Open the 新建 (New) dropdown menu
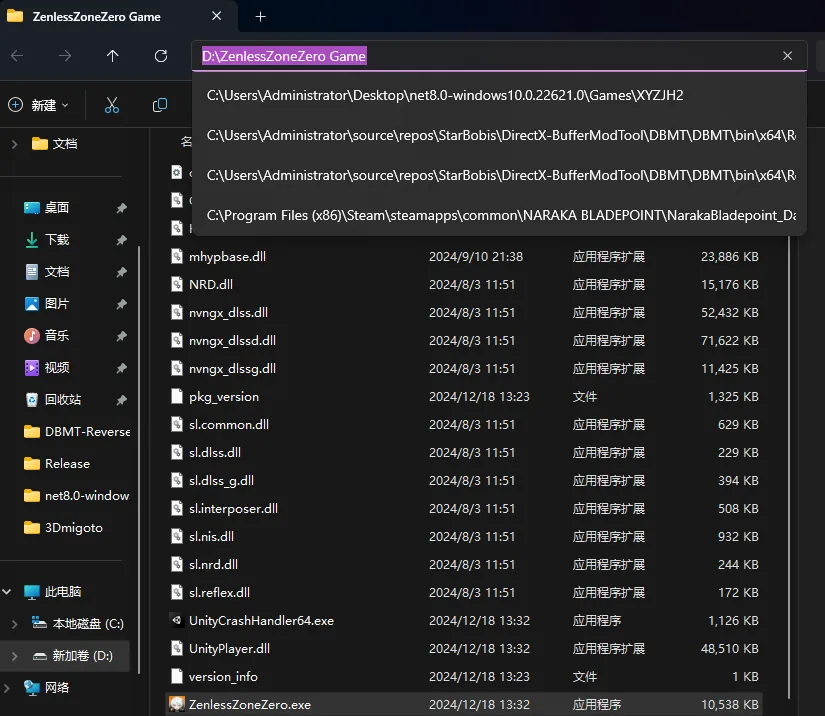 [x=38, y=105]
